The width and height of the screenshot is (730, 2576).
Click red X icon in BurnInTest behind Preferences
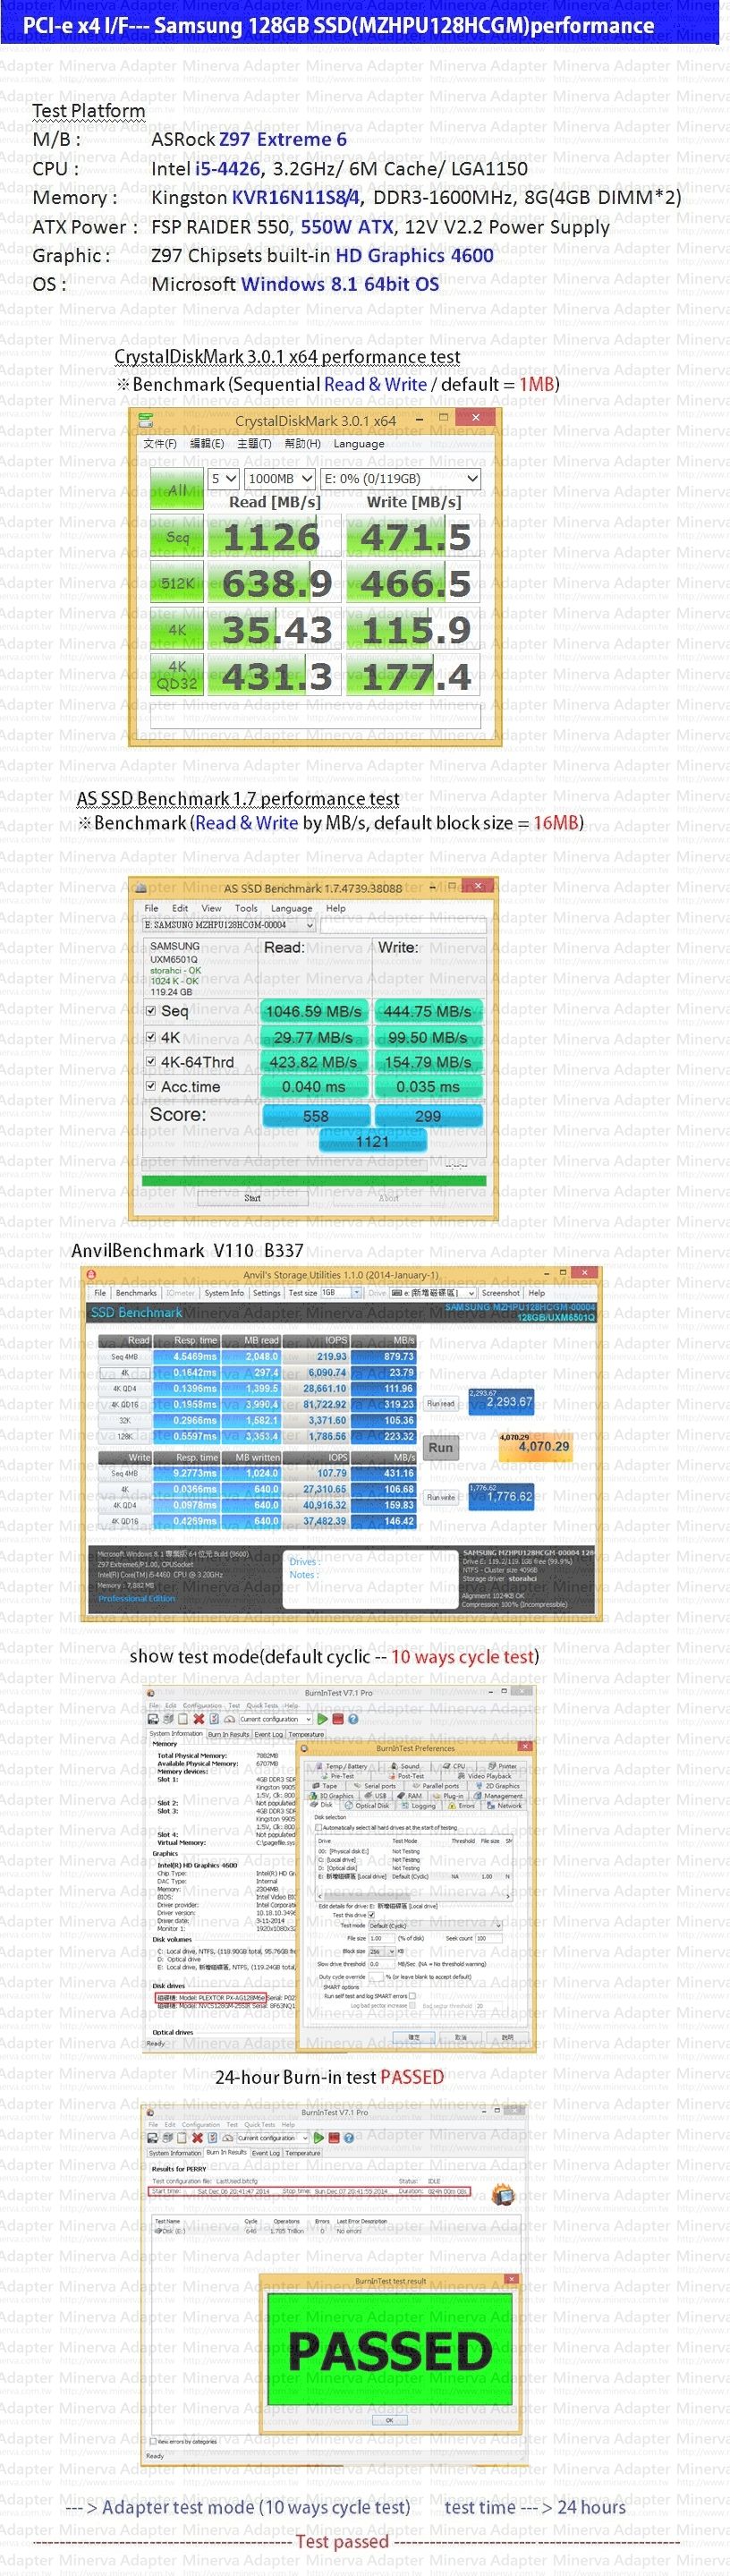[199, 1720]
